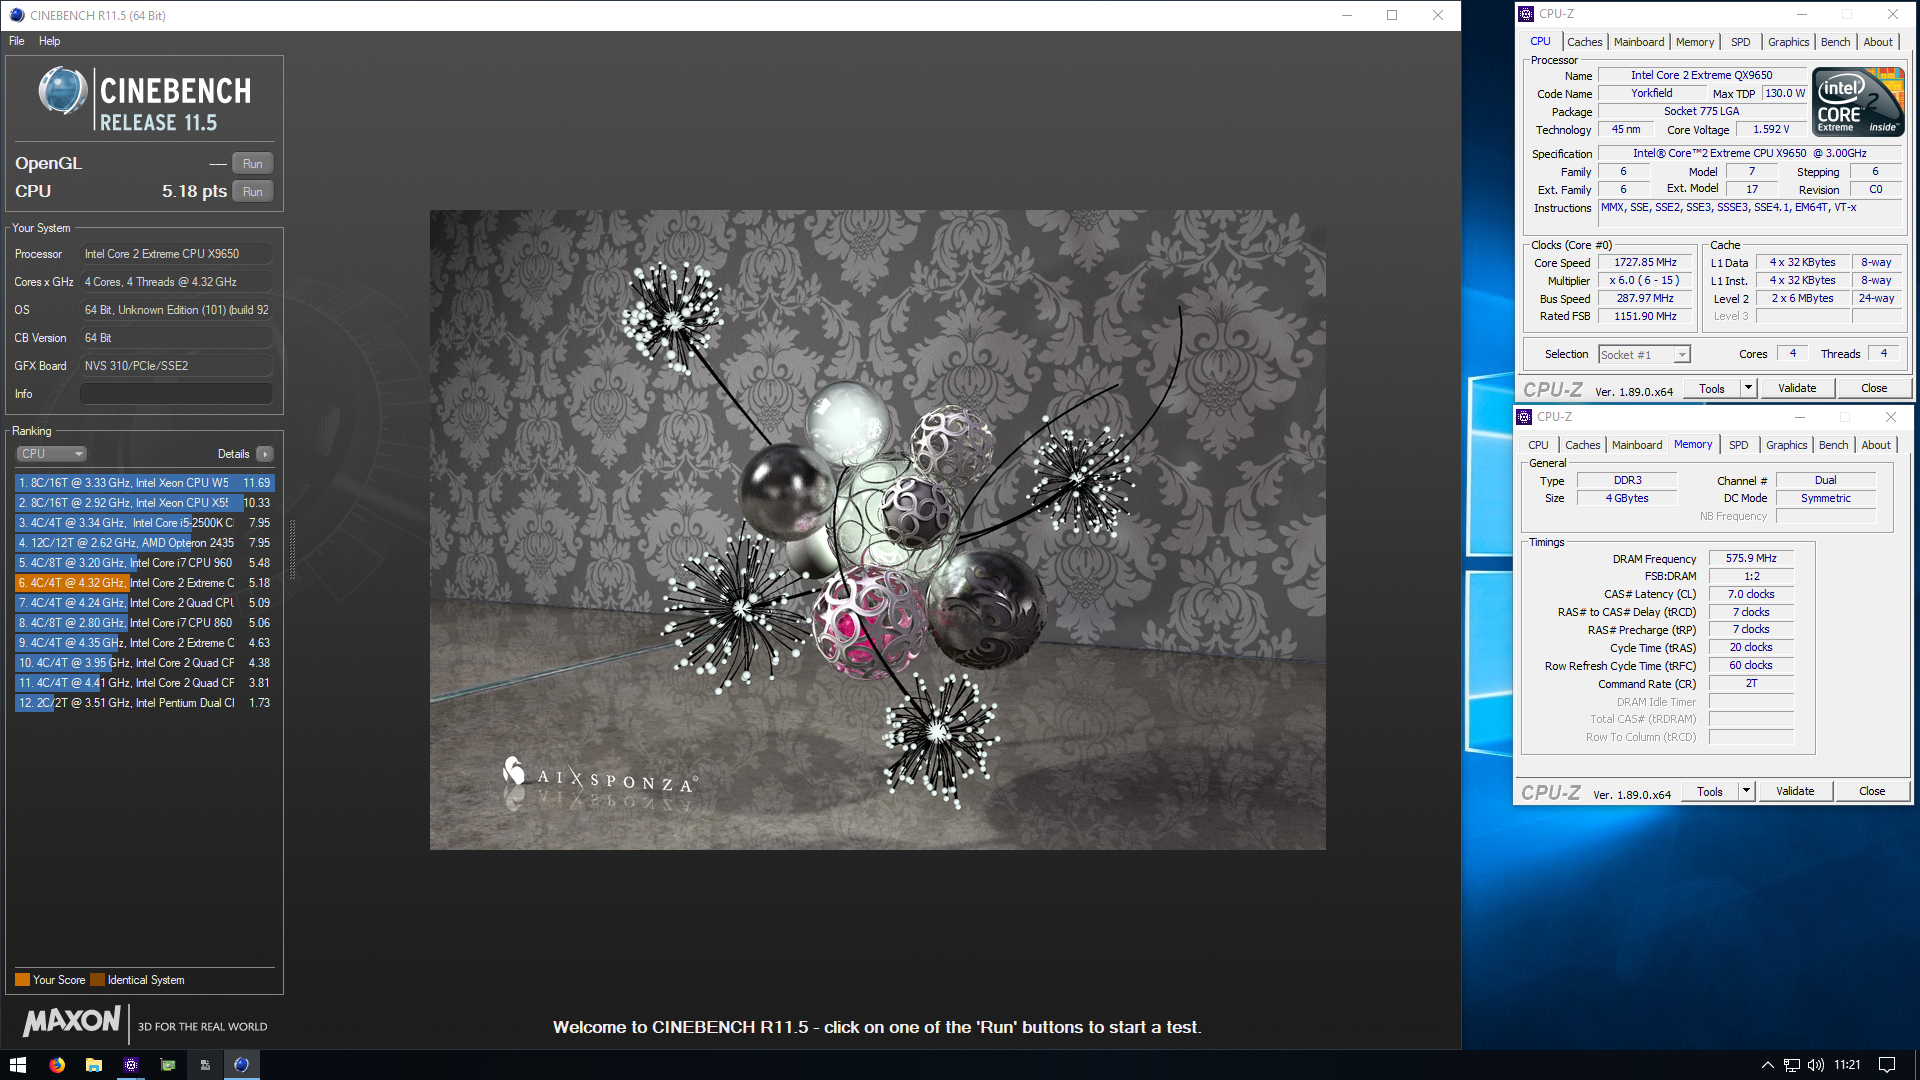This screenshot has height=1080, width=1920.
Task: Open Mainboard tab in bottom CPU-Z window
Action: click(1637, 445)
